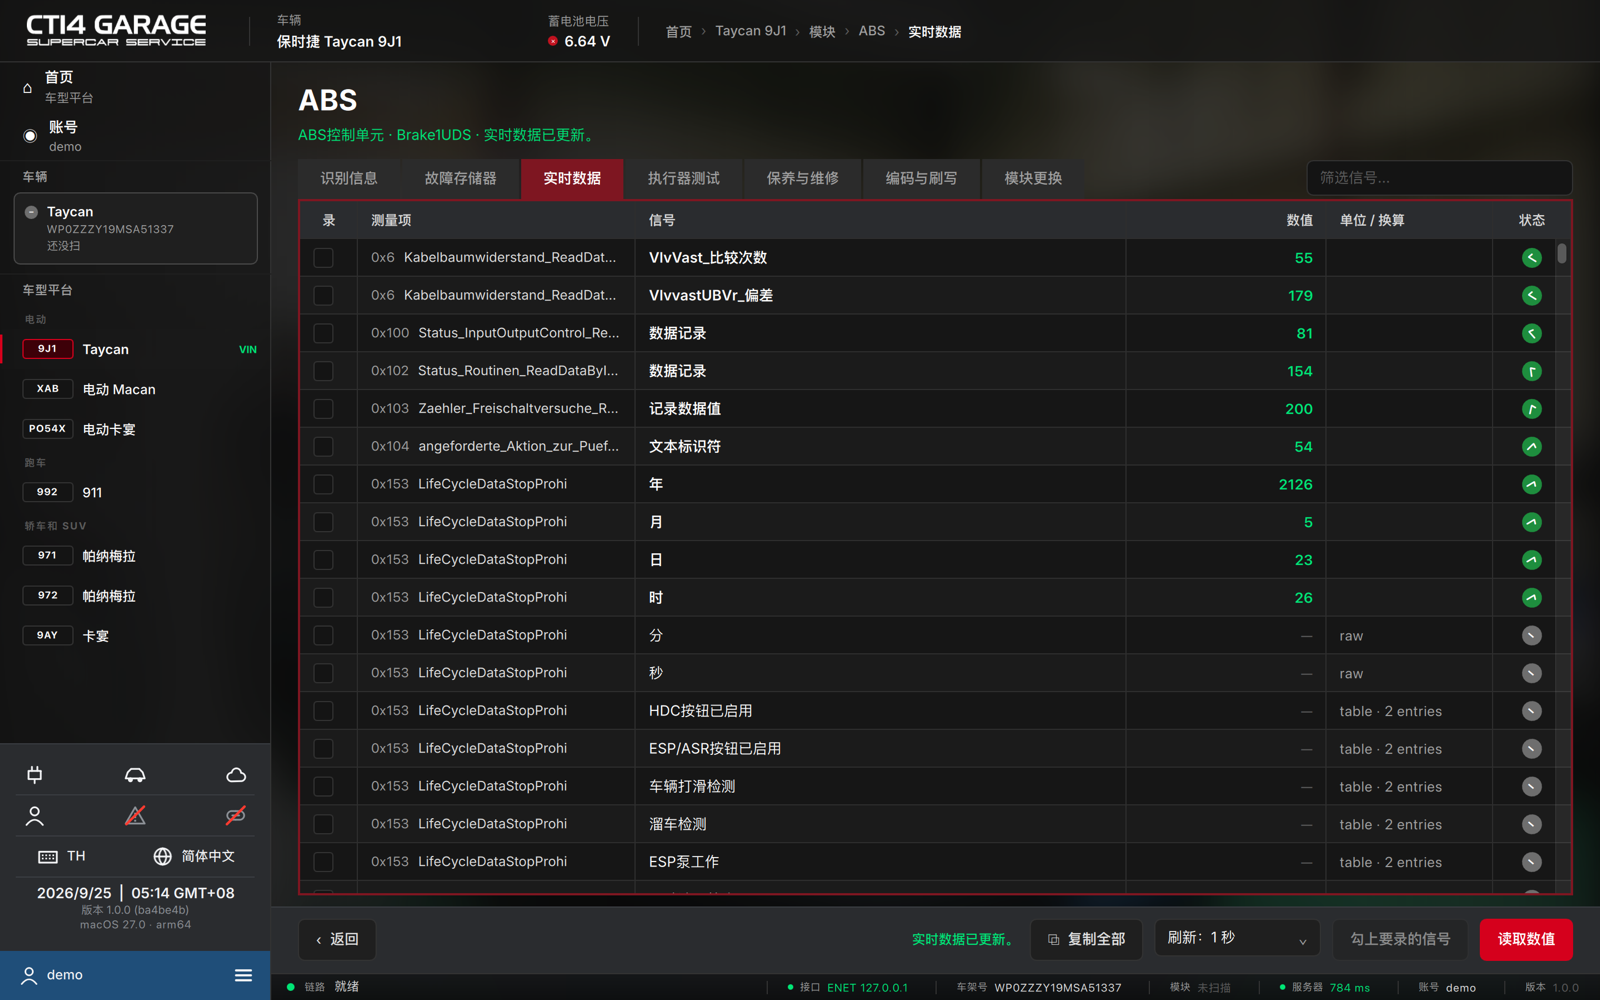The width and height of the screenshot is (1600, 1000).
Task: Open the 刷新: 1 秒 refresh interval dropdown
Action: (x=1237, y=939)
